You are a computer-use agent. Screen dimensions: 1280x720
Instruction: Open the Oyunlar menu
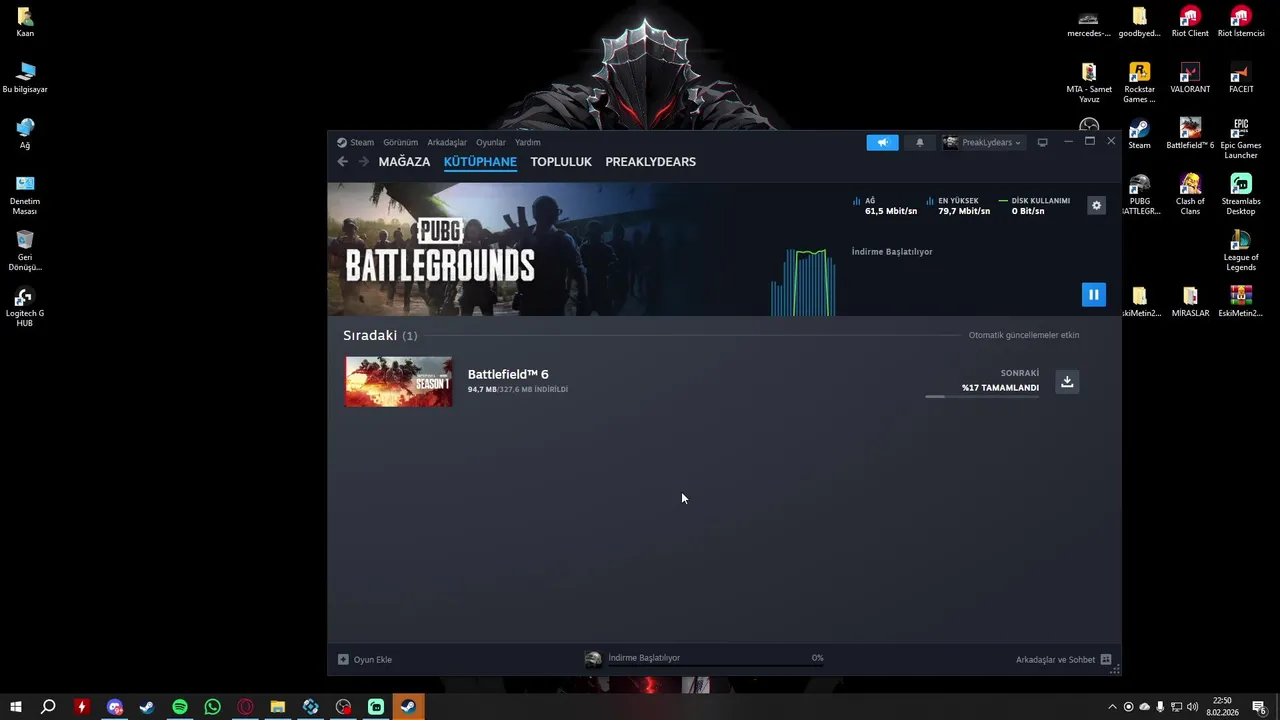click(490, 142)
